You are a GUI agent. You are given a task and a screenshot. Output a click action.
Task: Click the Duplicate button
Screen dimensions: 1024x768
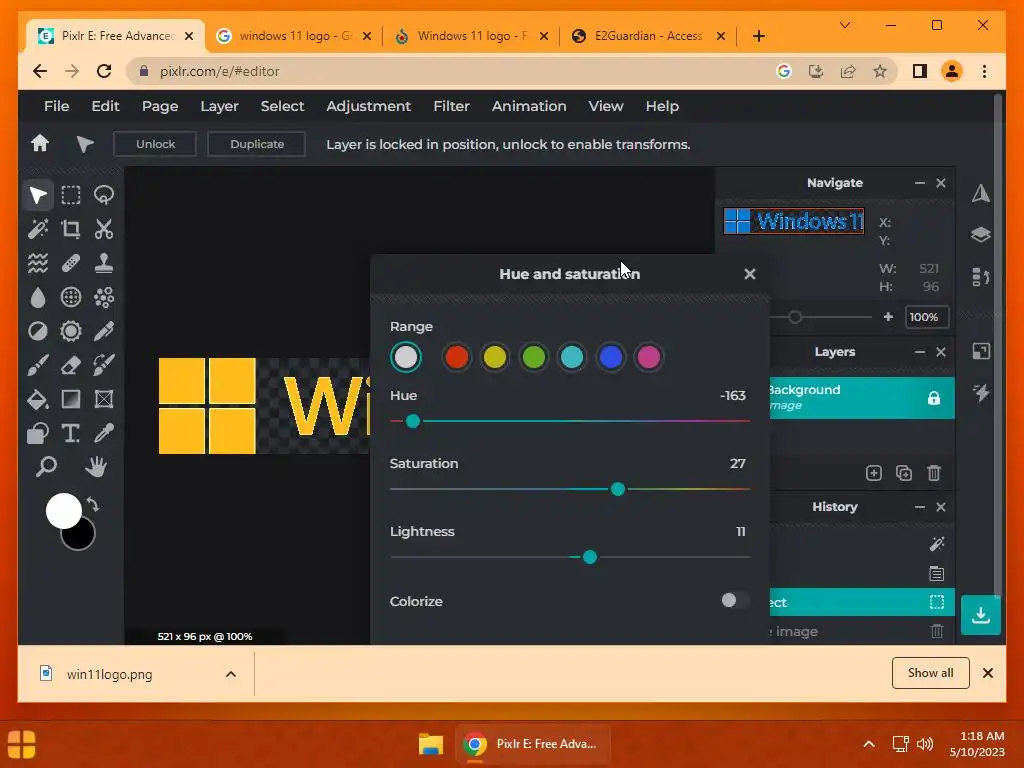(257, 144)
